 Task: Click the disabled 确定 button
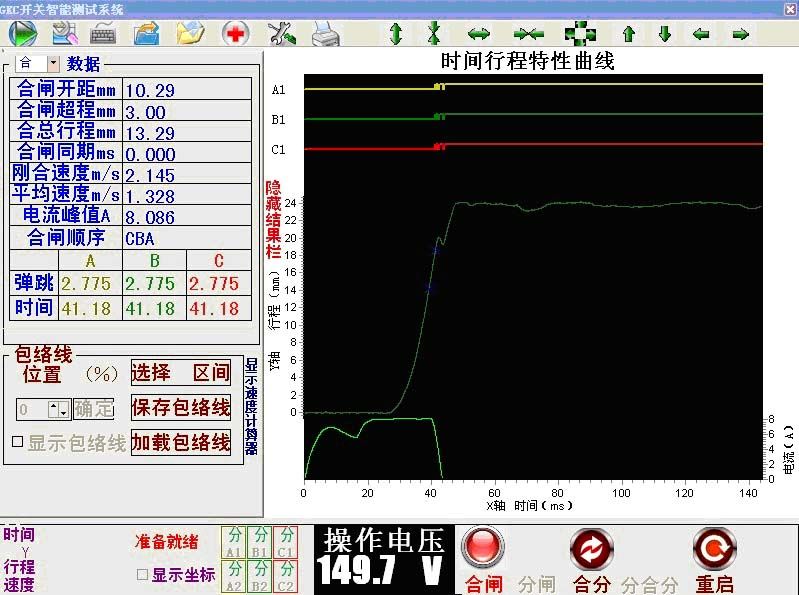coord(94,409)
